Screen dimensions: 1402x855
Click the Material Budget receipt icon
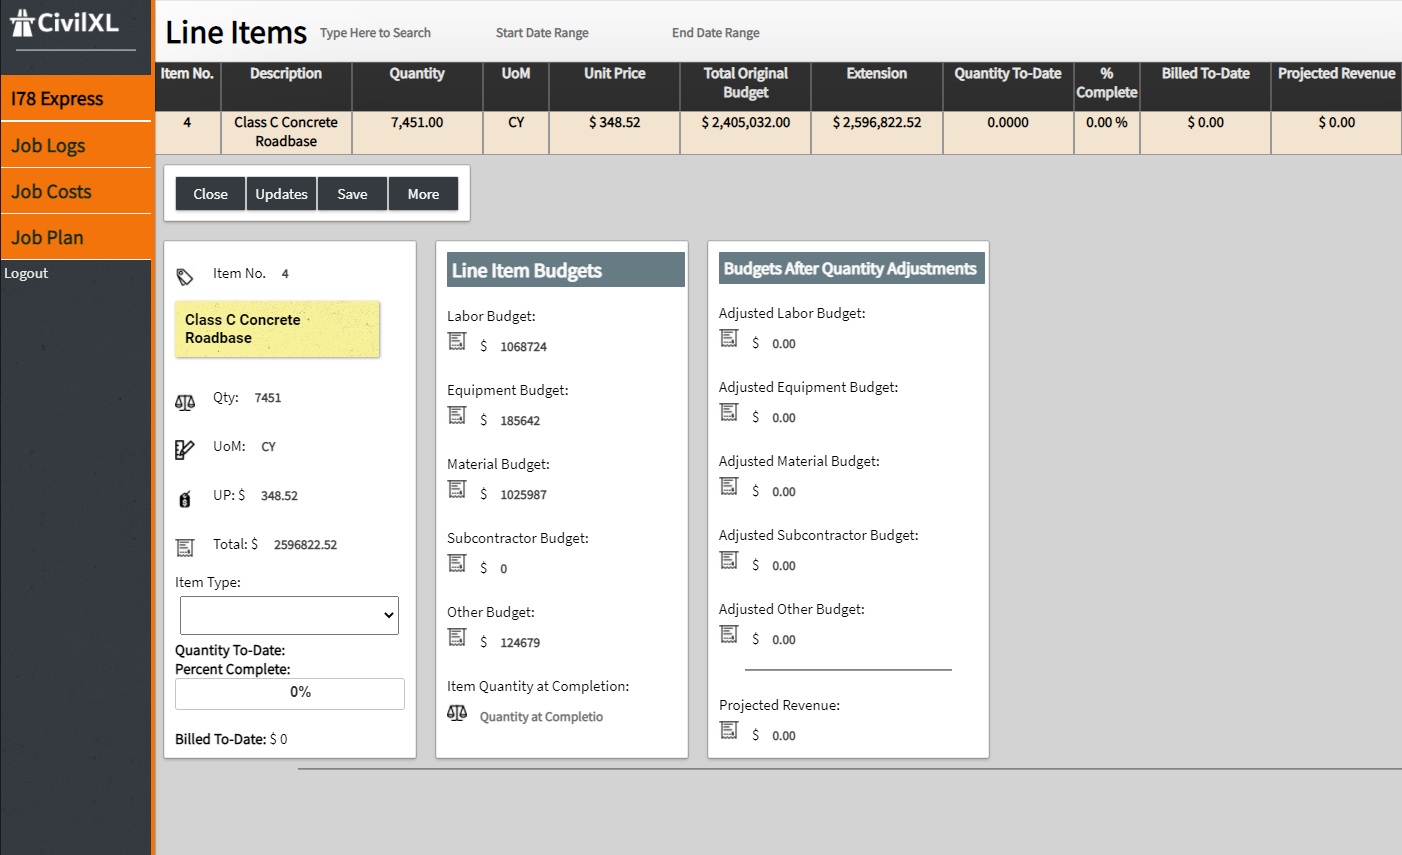click(457, 489)
